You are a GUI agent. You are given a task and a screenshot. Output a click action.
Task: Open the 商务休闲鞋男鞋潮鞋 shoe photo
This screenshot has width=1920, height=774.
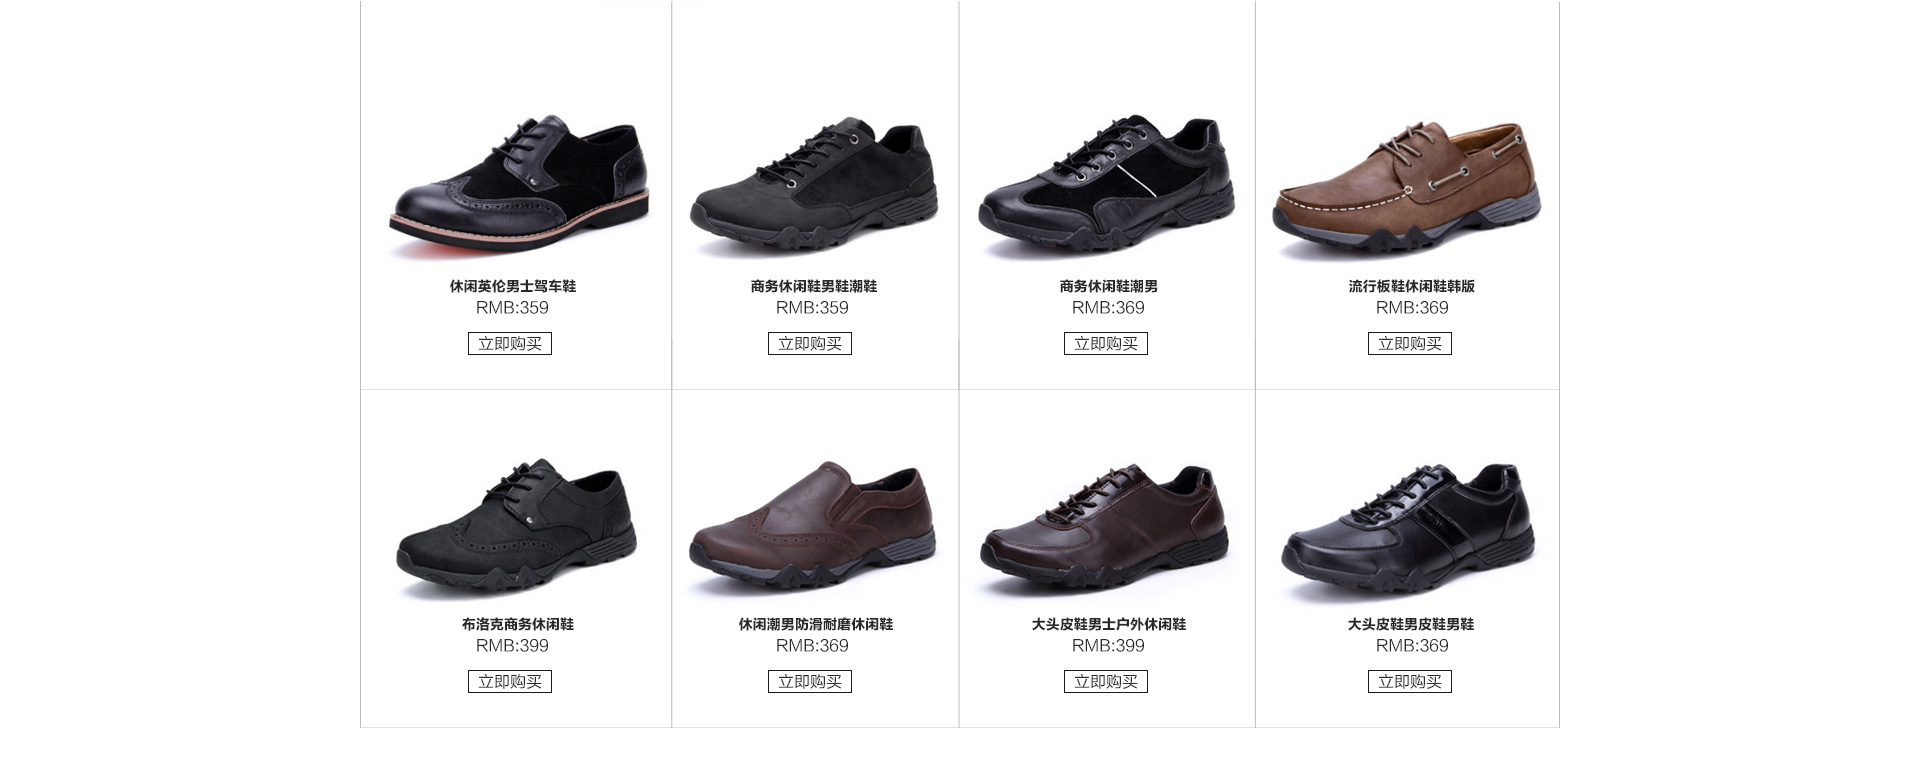(814, 183)
